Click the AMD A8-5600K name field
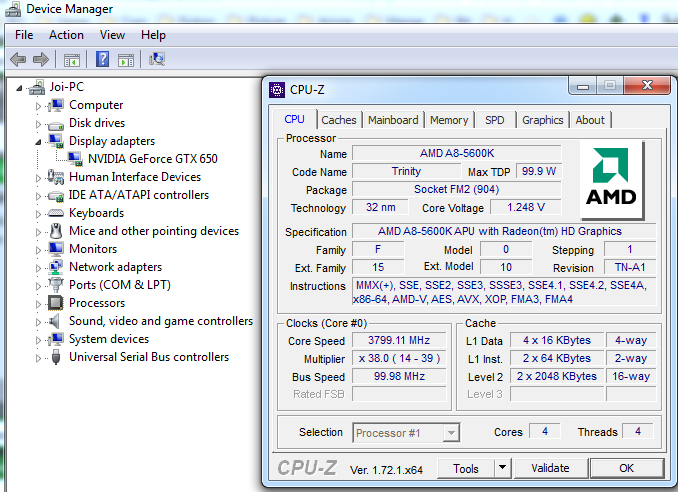The height and width of the screenshot is (492, 678). (x=457, y=153)
